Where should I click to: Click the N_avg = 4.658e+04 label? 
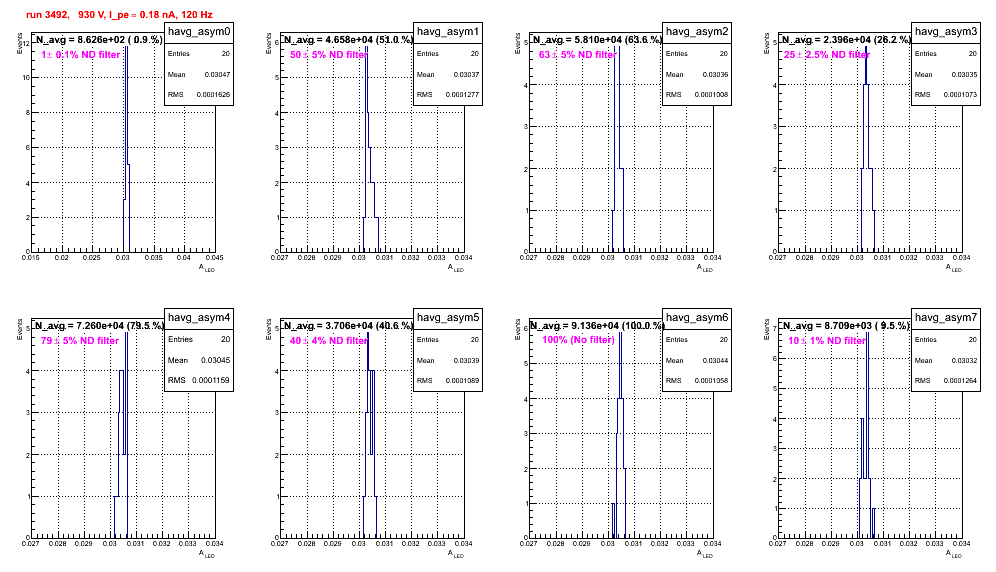coord(348,39)
